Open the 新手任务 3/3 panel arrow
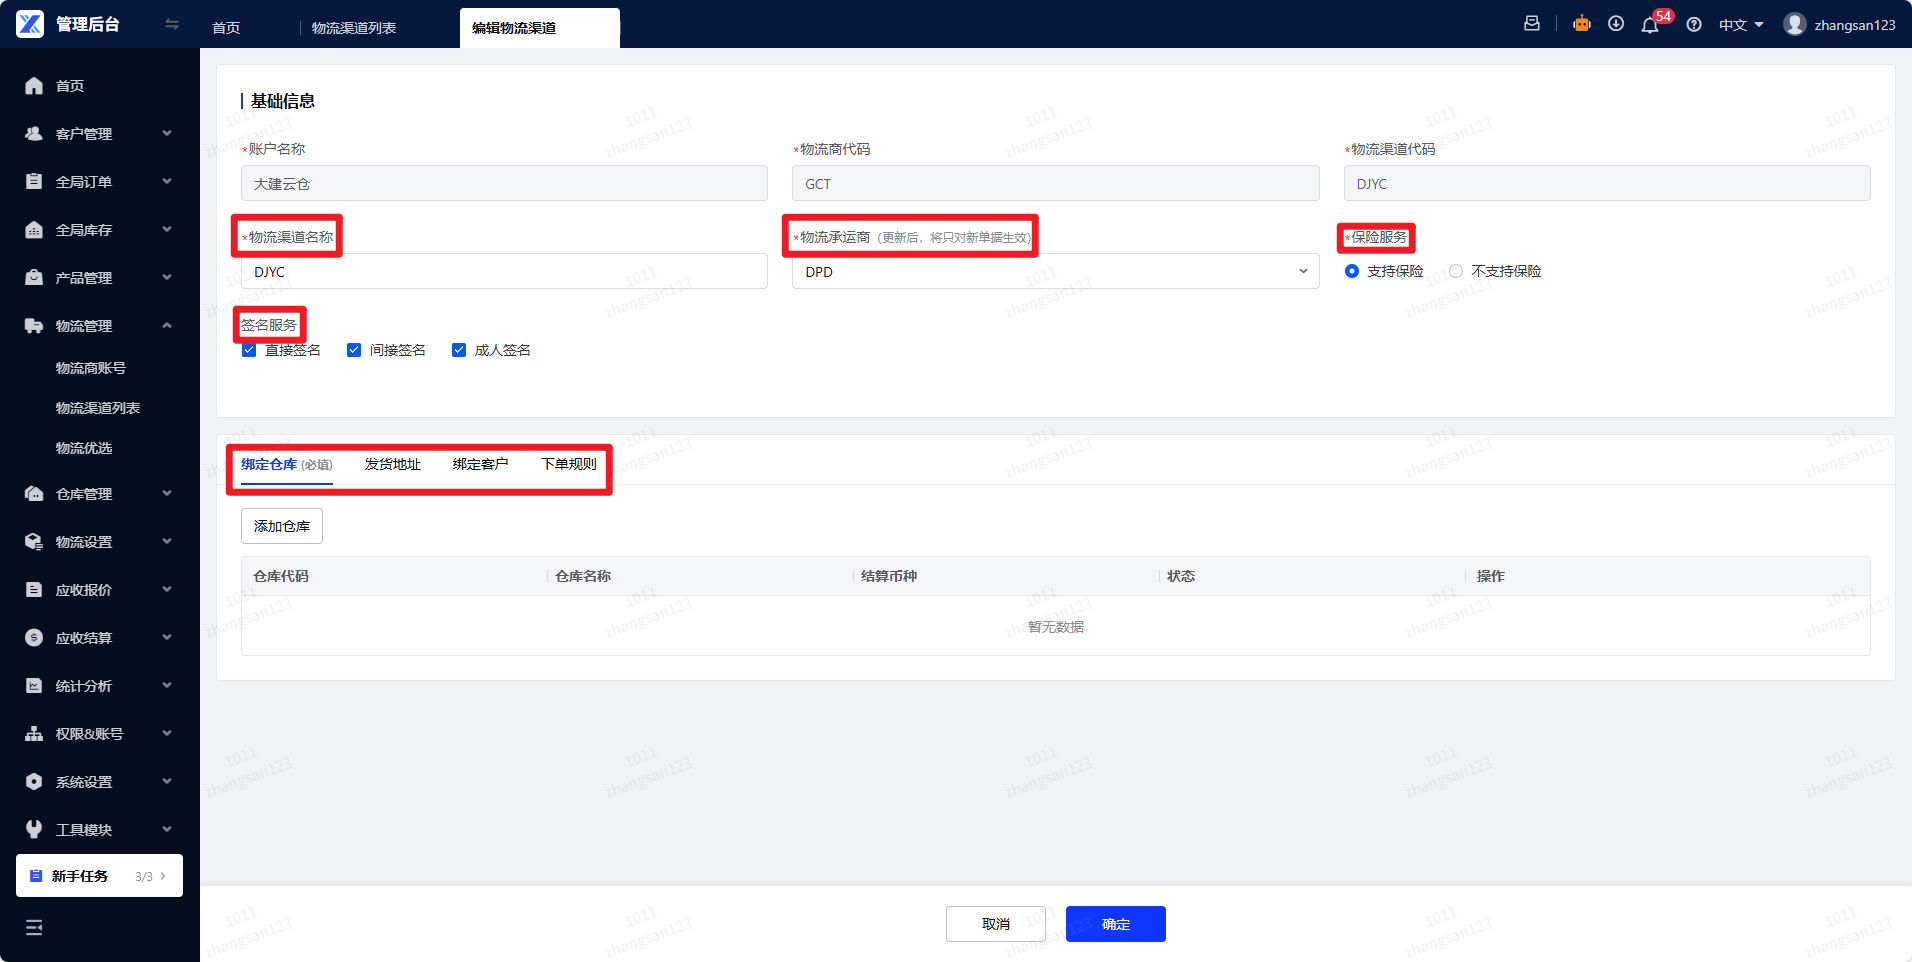Image resolution: width=1912 pixels, height=962 pixels. pos(164,876)
